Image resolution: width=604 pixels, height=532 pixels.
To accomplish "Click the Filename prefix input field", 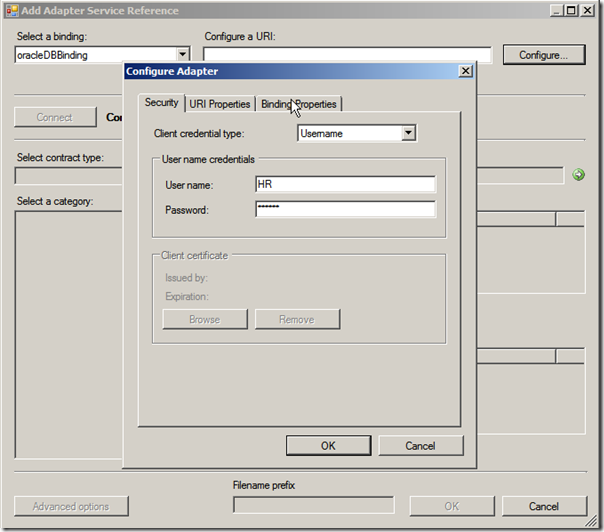I will tap(313, 506).
